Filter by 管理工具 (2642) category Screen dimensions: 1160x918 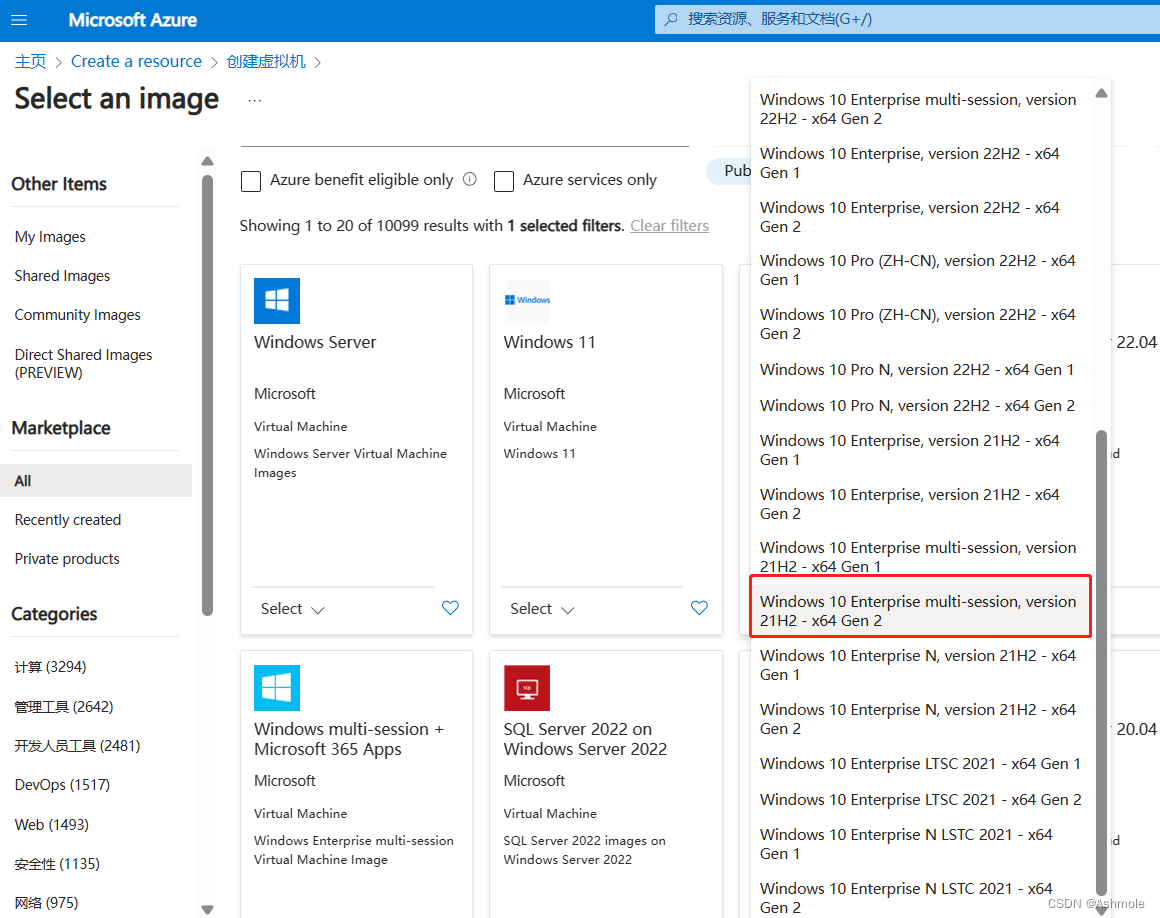click(x=64, y=706)
